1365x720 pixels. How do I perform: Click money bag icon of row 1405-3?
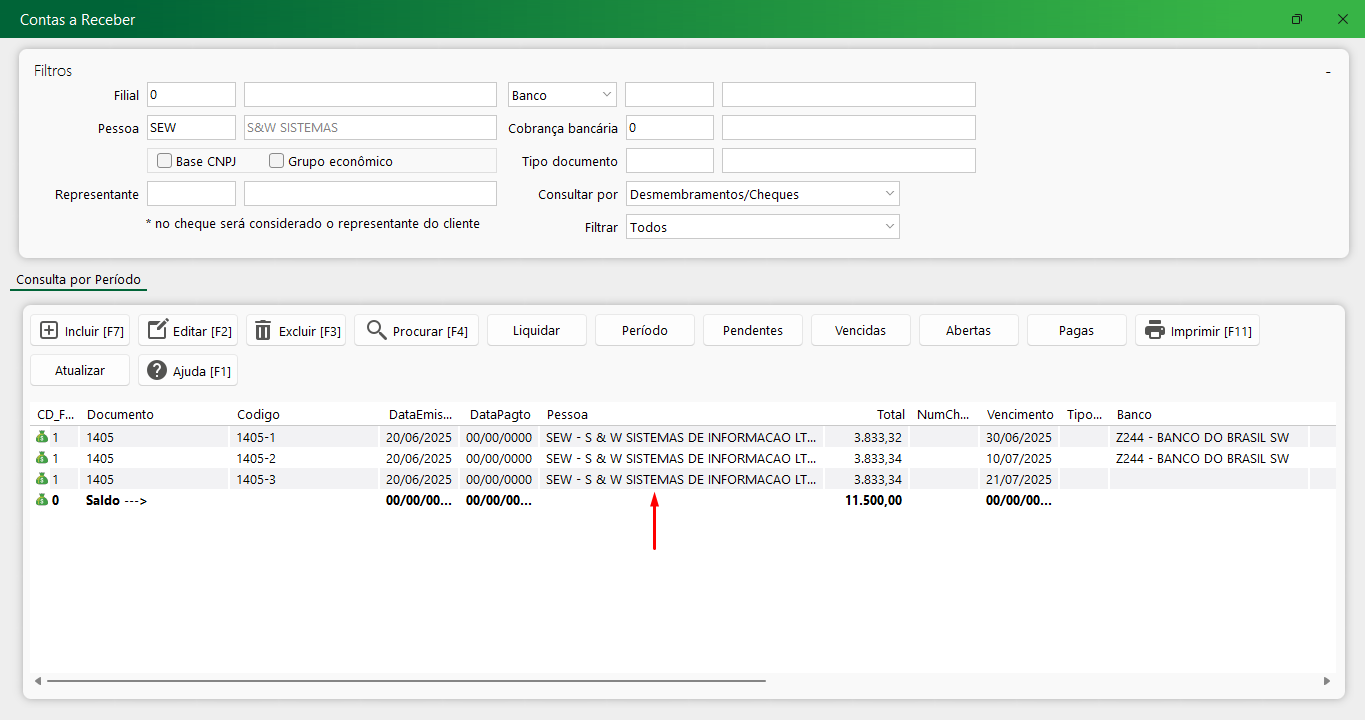42,479
